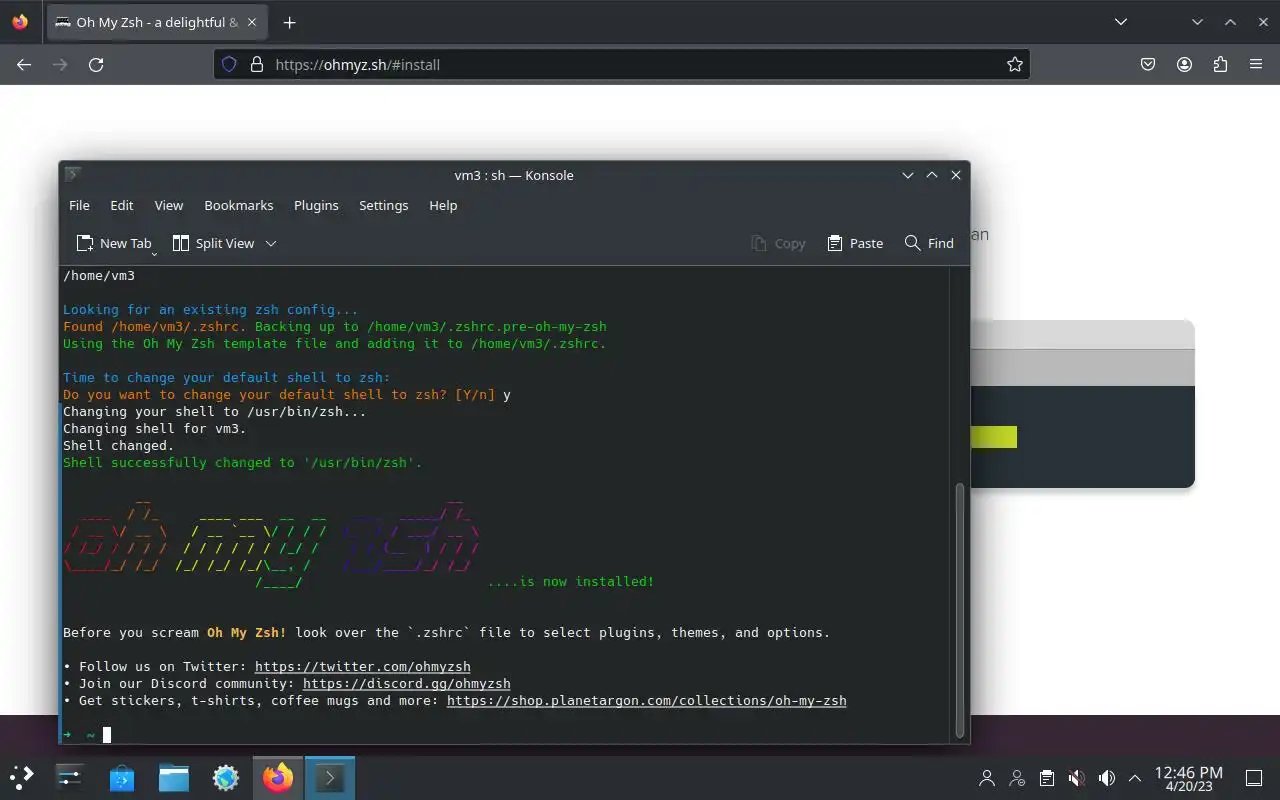Expand the Split View dropdown

(270, 243)
